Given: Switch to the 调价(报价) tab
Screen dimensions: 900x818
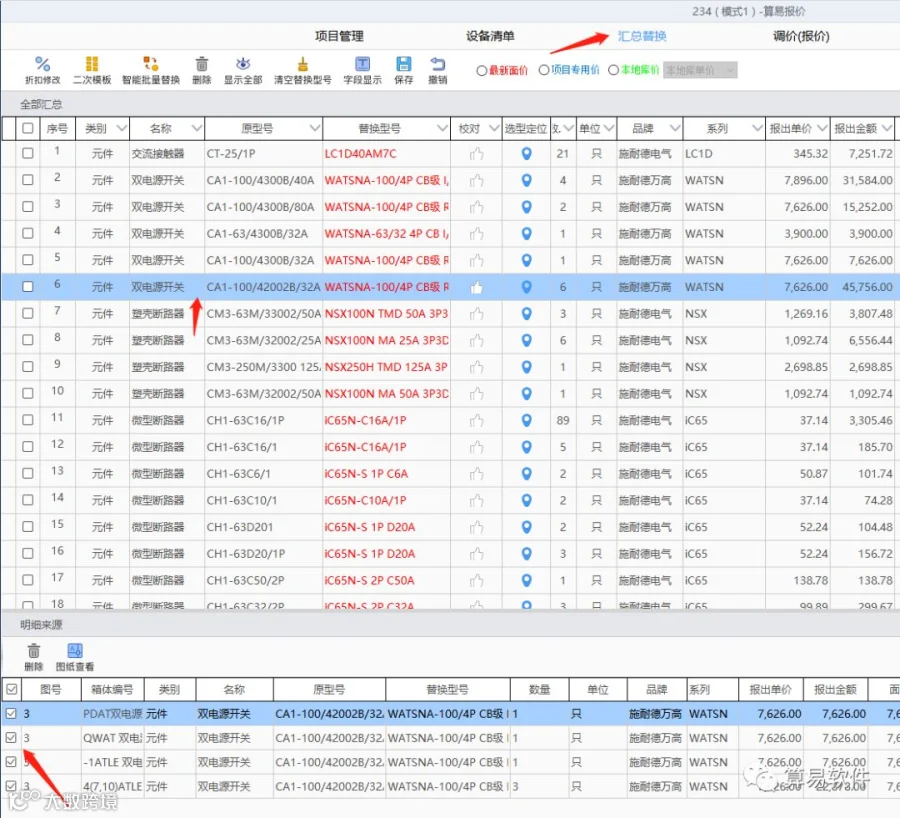Looking at the screenshot, I should (801, 36).
